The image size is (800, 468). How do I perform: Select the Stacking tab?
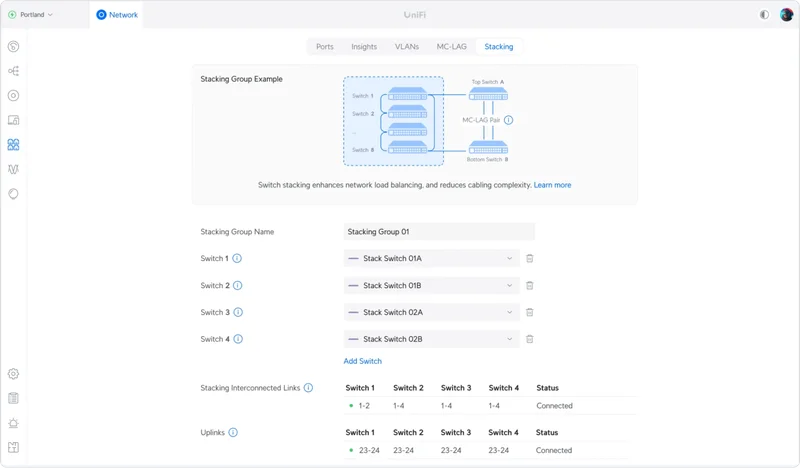point(498,46)
